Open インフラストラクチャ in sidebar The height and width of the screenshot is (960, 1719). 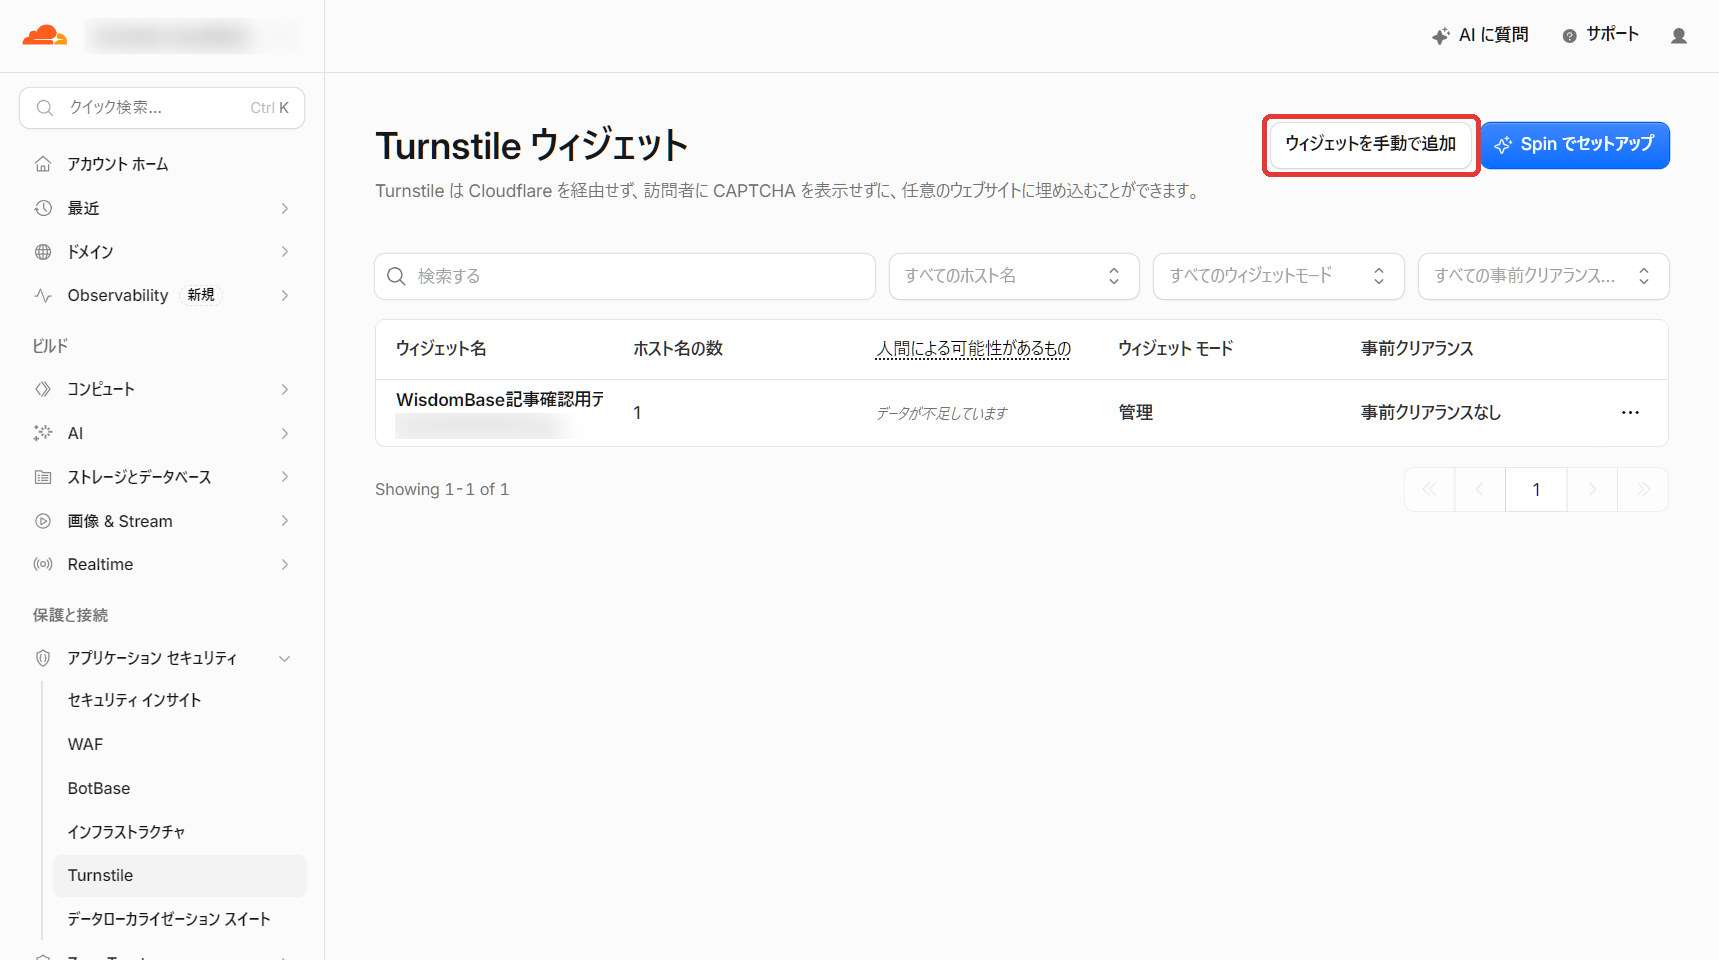tap(126, 832)
